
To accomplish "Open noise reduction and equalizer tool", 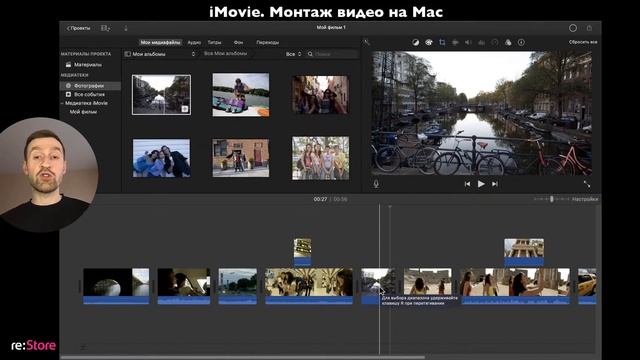I will click(482, 42).
